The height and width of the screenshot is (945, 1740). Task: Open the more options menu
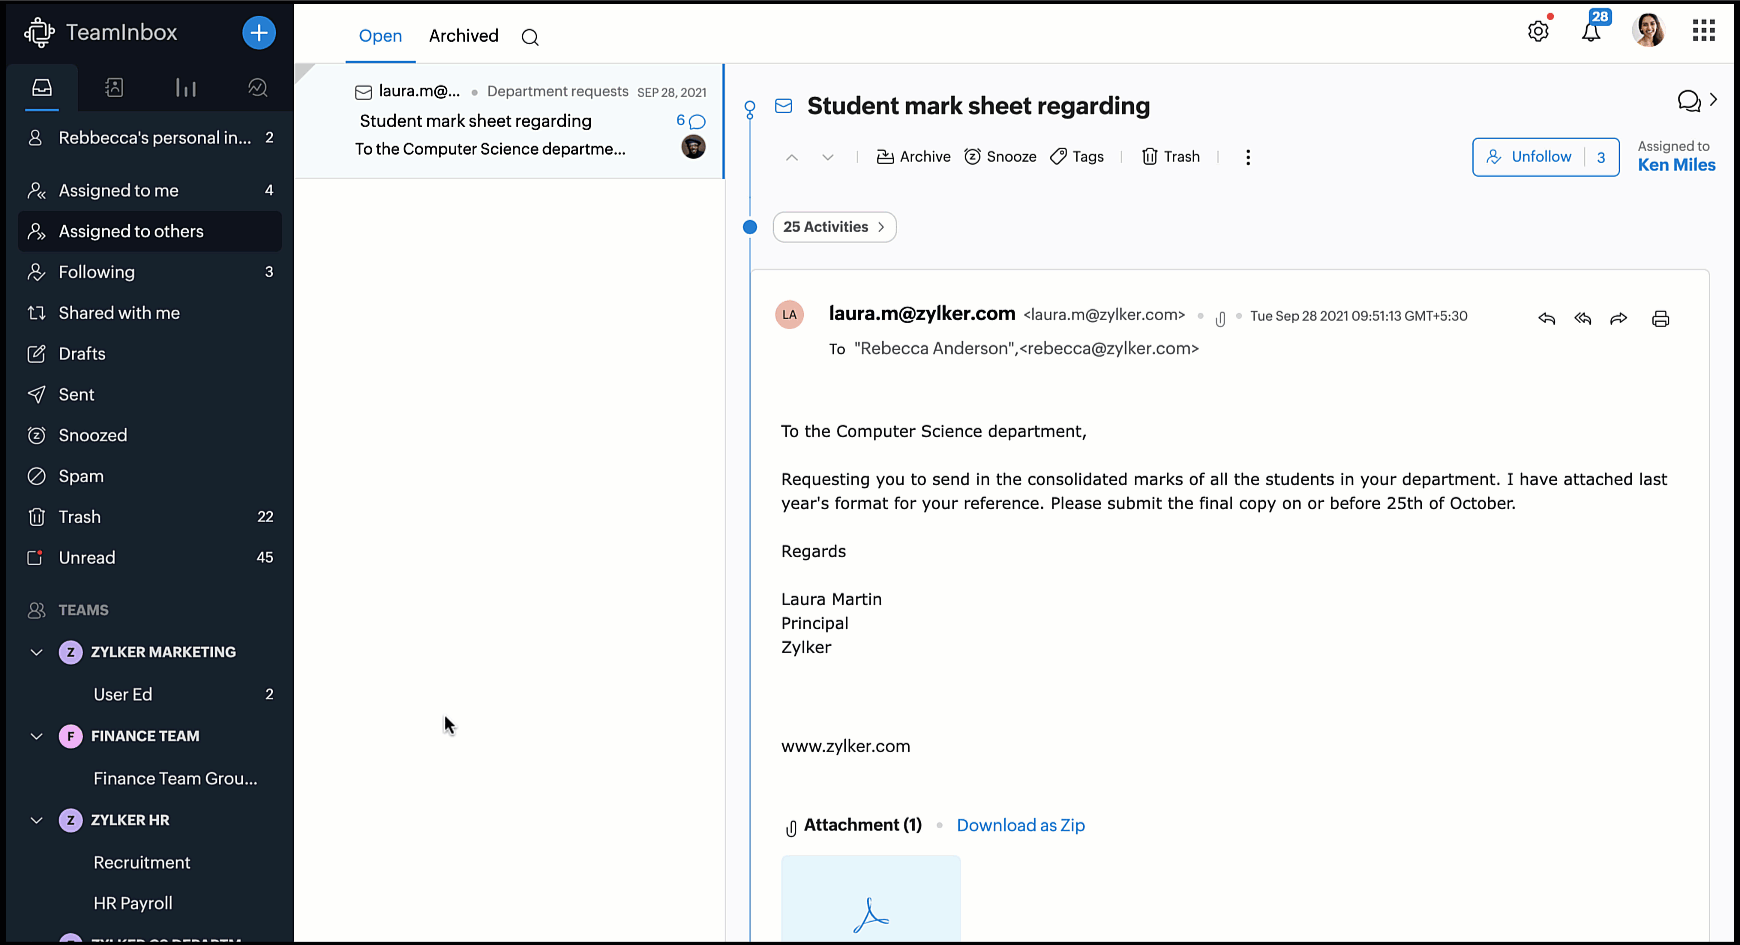(x=1248, y=157)
